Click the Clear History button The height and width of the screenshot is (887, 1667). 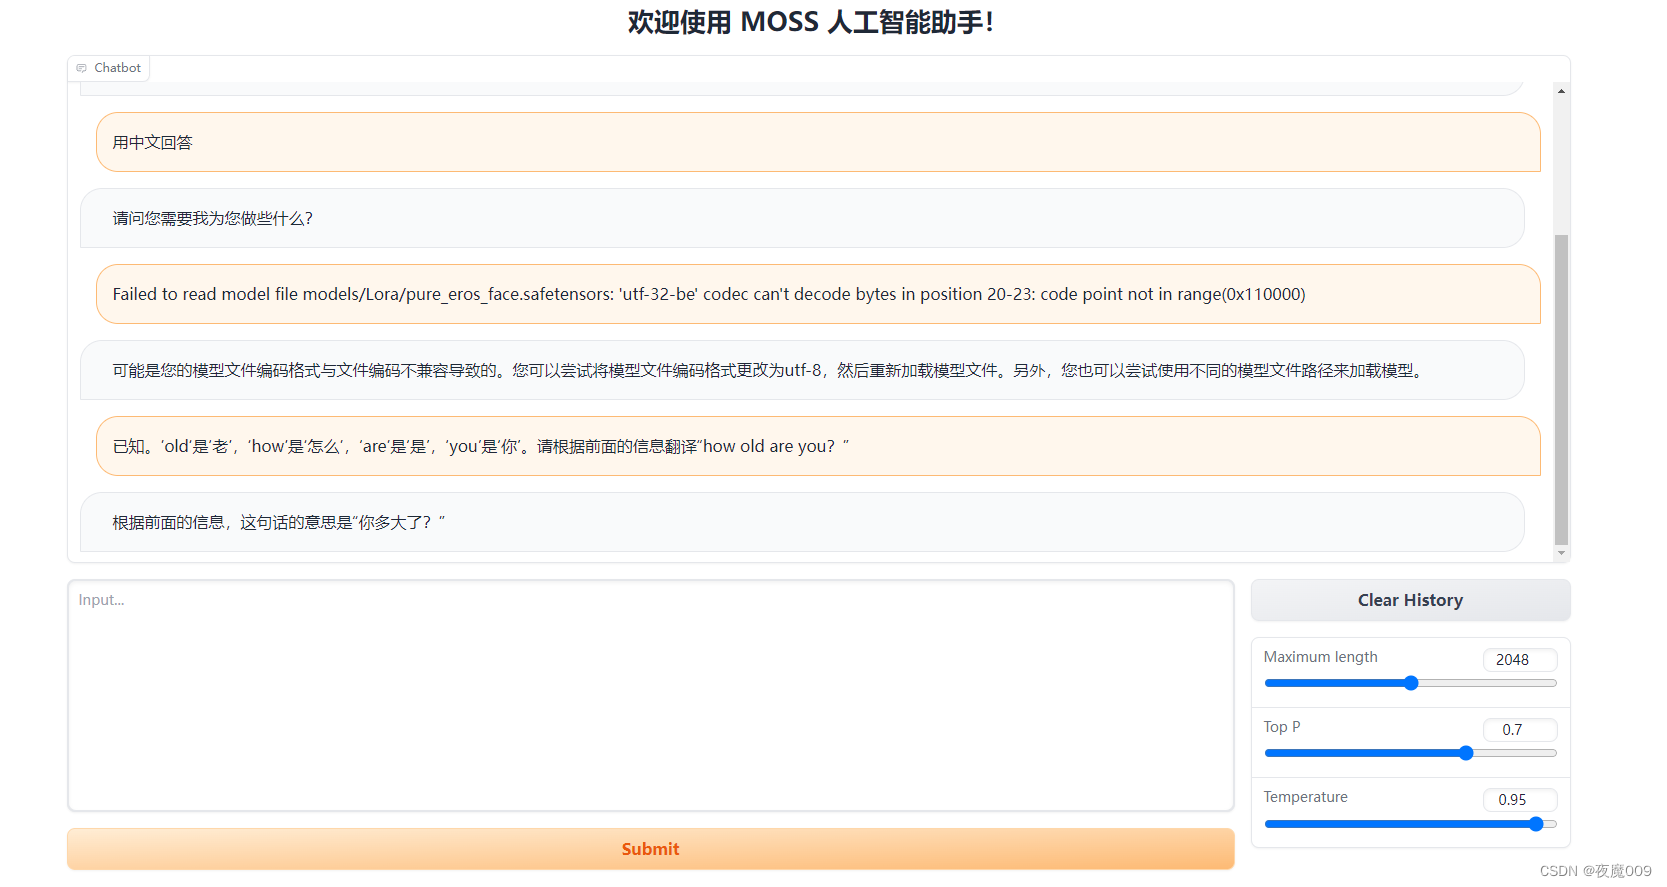pos(1410,600)
